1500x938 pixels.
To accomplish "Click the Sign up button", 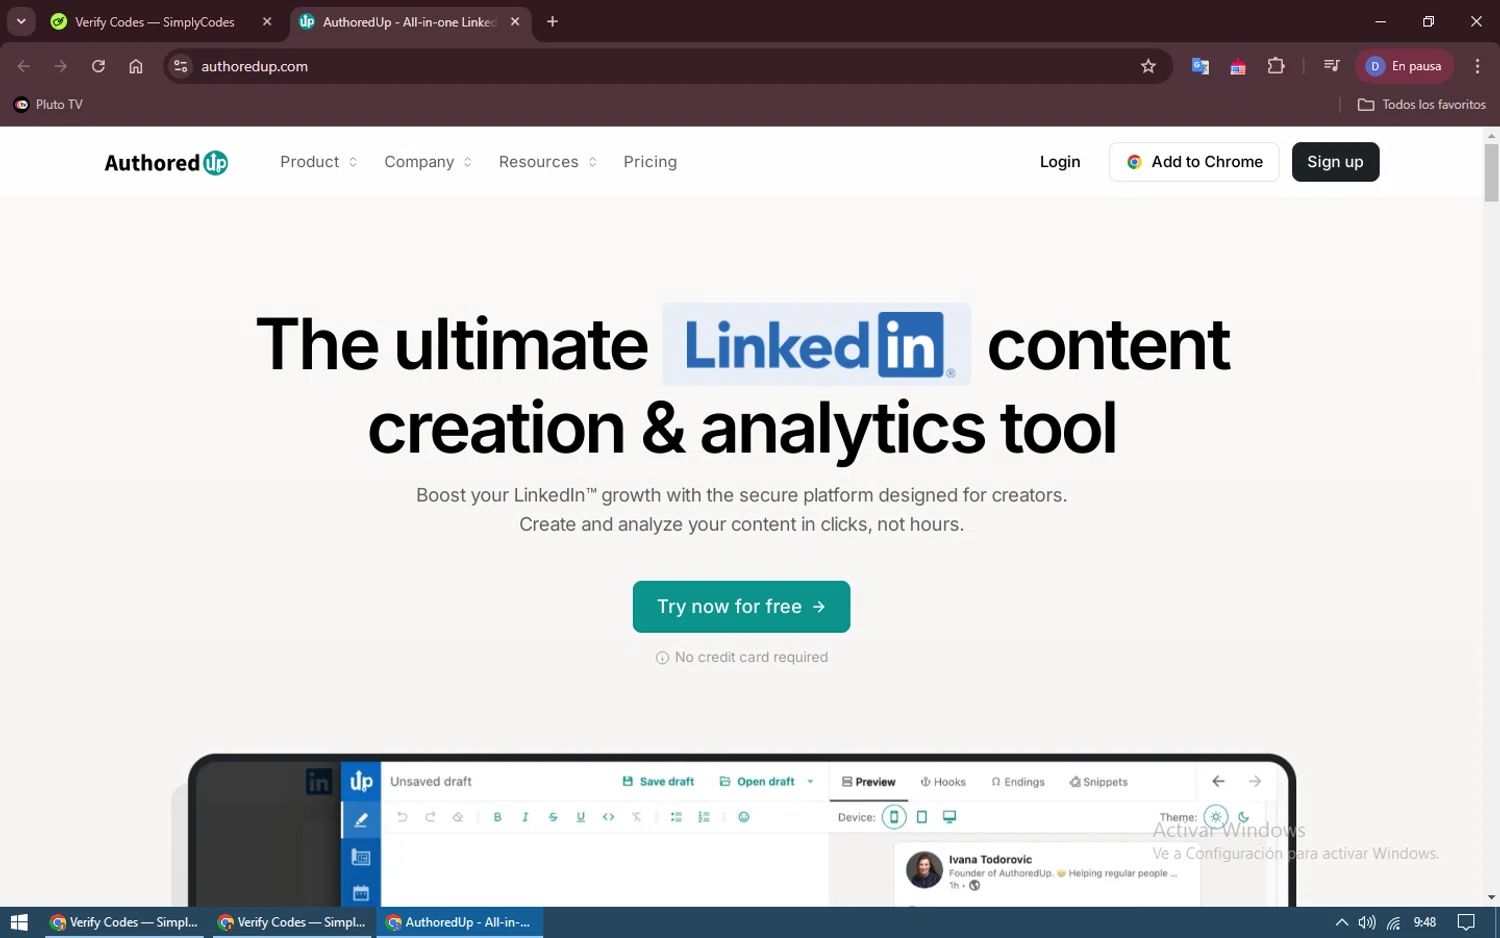I will coord(1335,162).
